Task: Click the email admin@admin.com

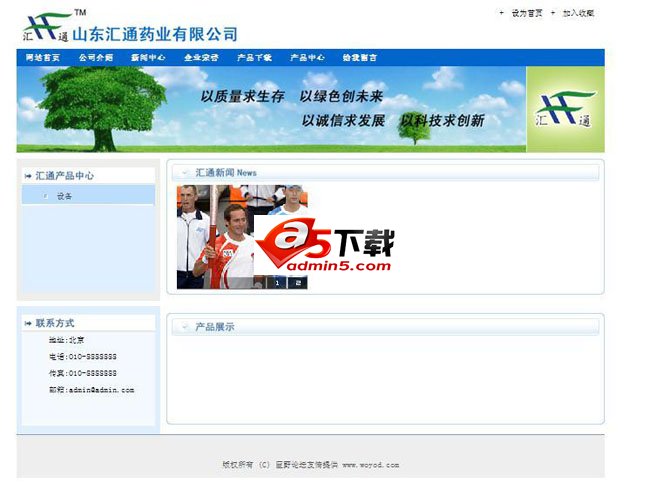Action: click(x=102, y=390)
